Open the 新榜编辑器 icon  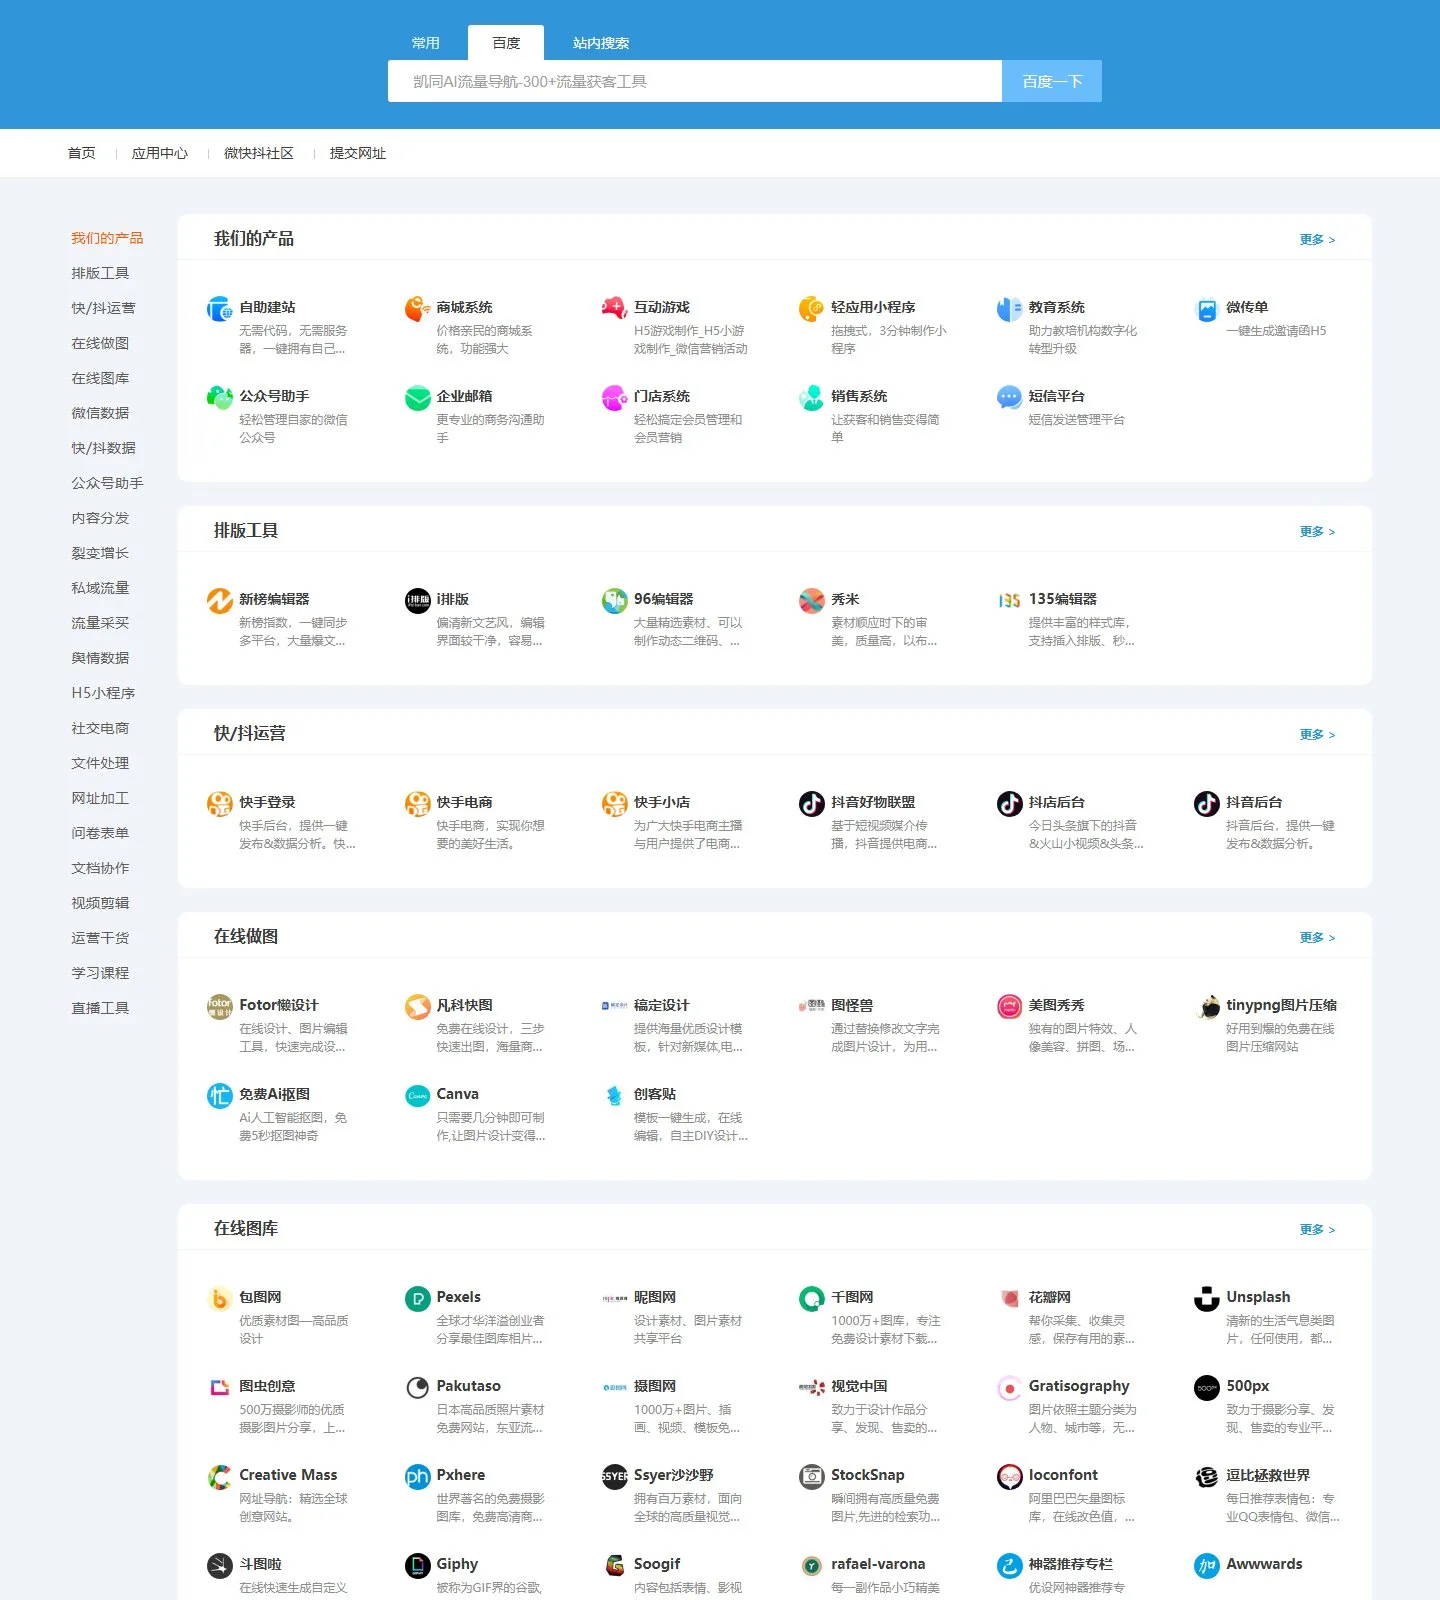[219, 601]
